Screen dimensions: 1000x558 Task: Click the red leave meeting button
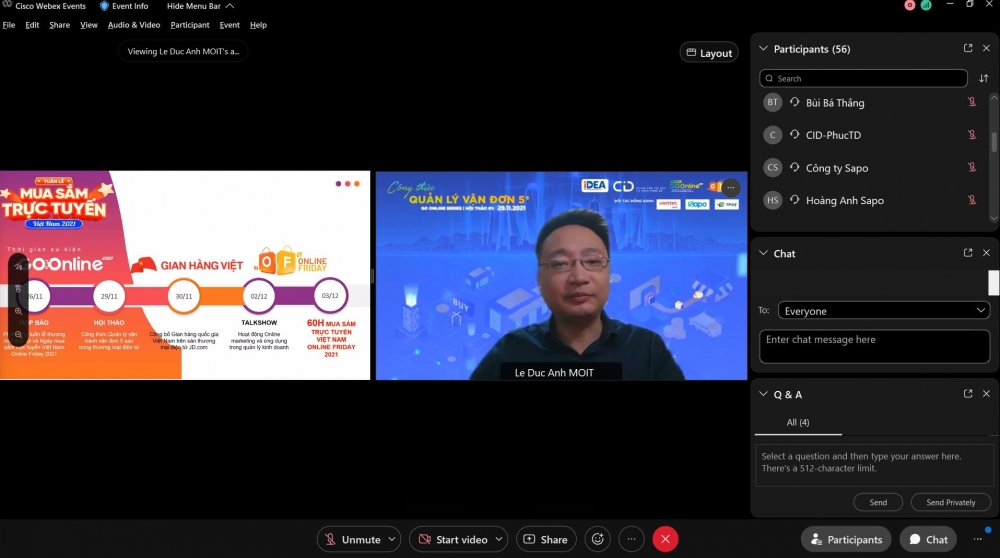click(x=665, y=539)
